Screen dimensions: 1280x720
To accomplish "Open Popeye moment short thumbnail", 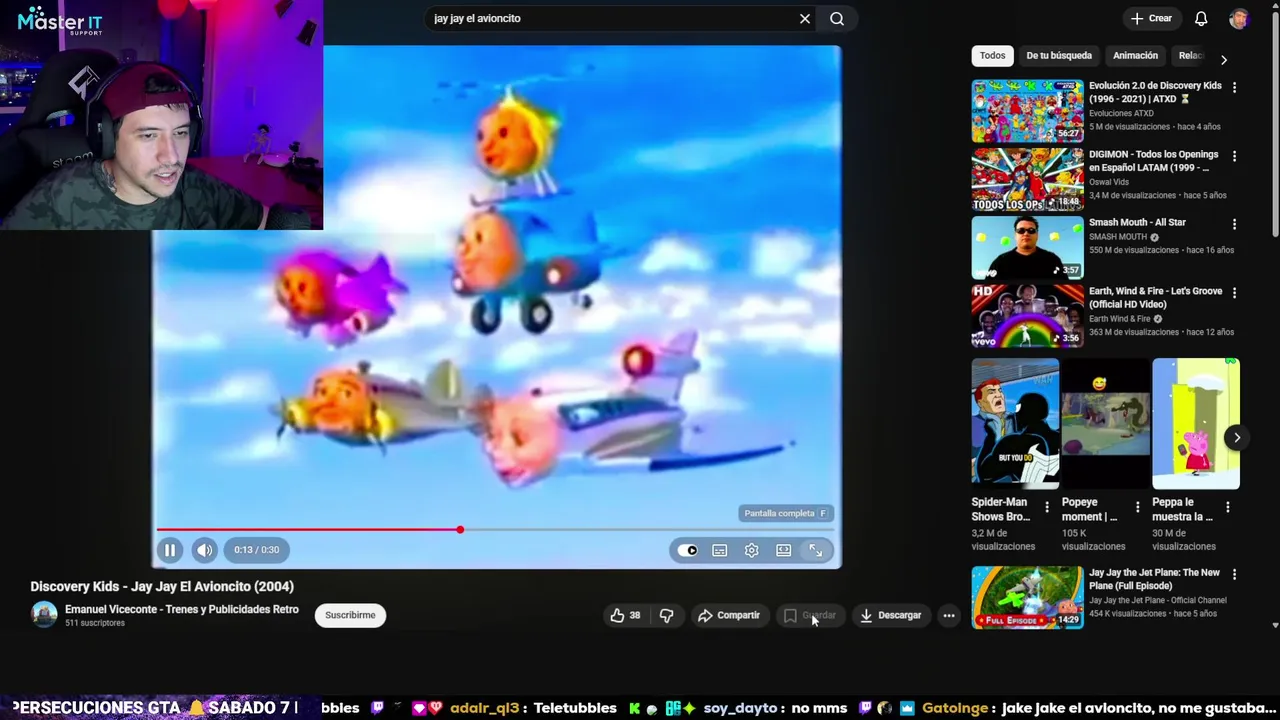I will pyautogui.click(x=1105, y=423).
